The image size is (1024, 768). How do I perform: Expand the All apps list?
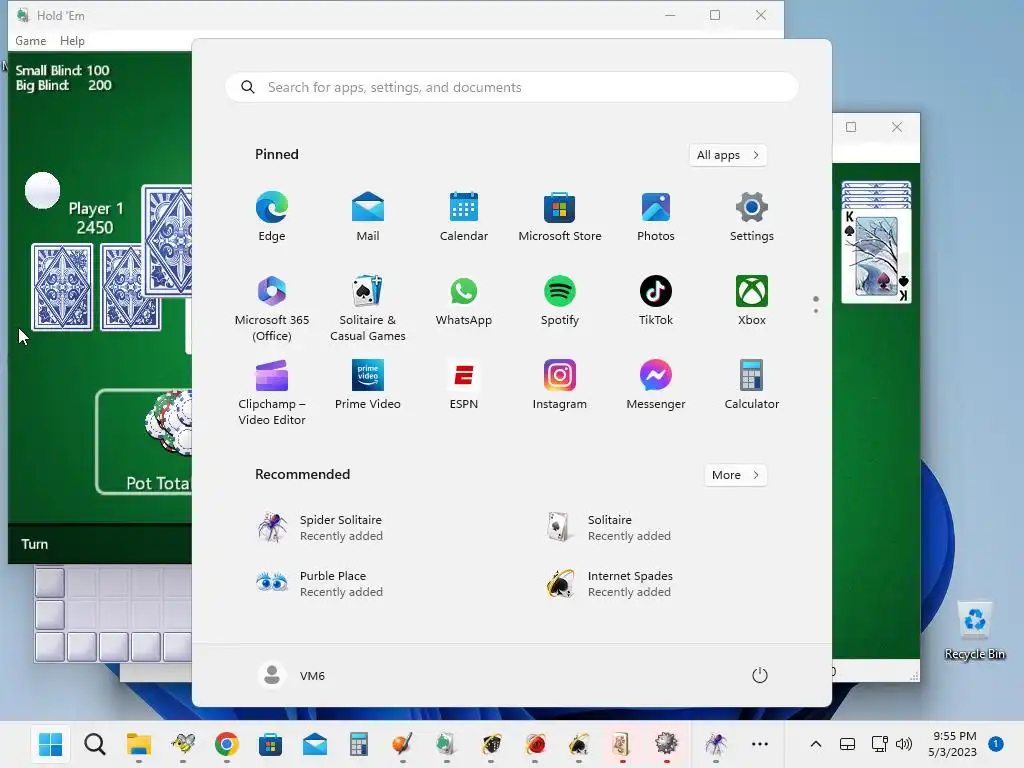click(728, 155)
